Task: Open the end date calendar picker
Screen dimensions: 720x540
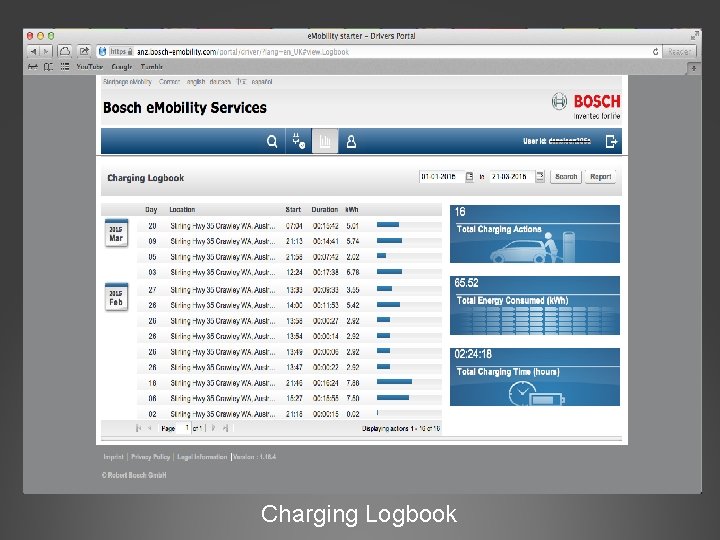Action: 540,177
